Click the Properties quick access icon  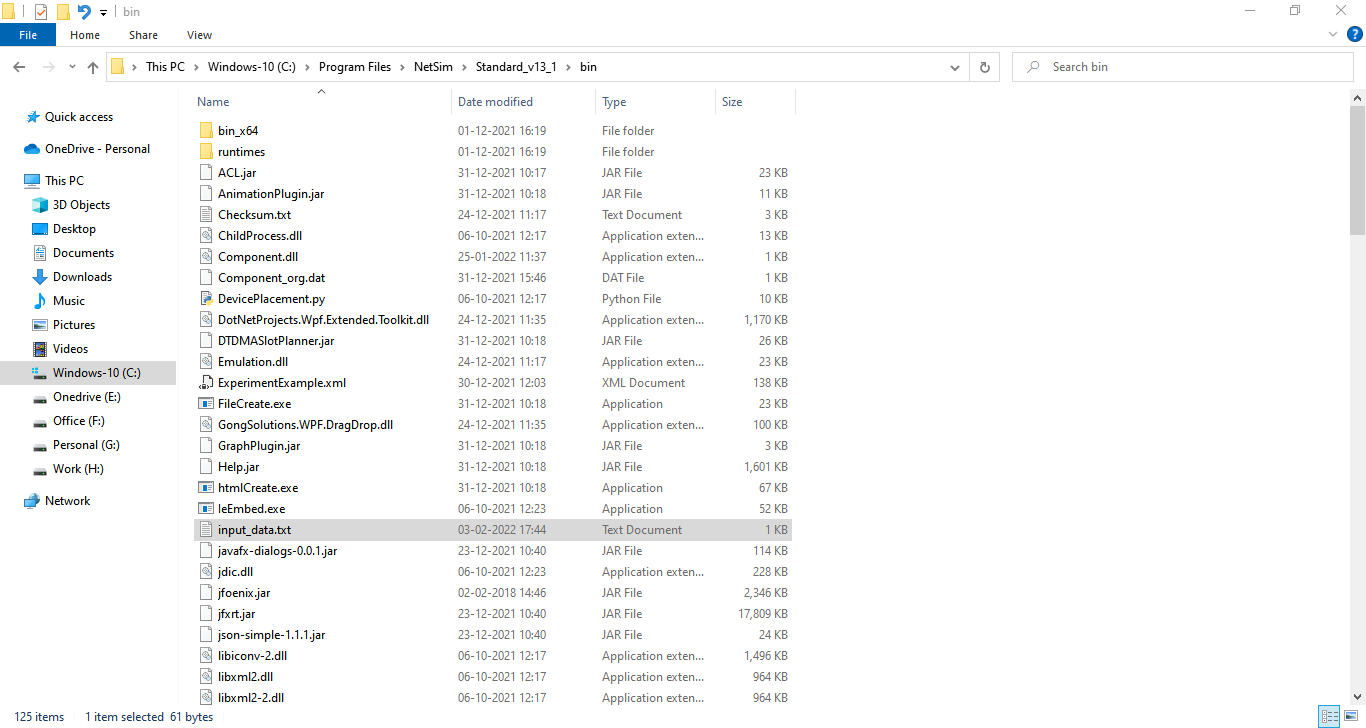(41, 12)
